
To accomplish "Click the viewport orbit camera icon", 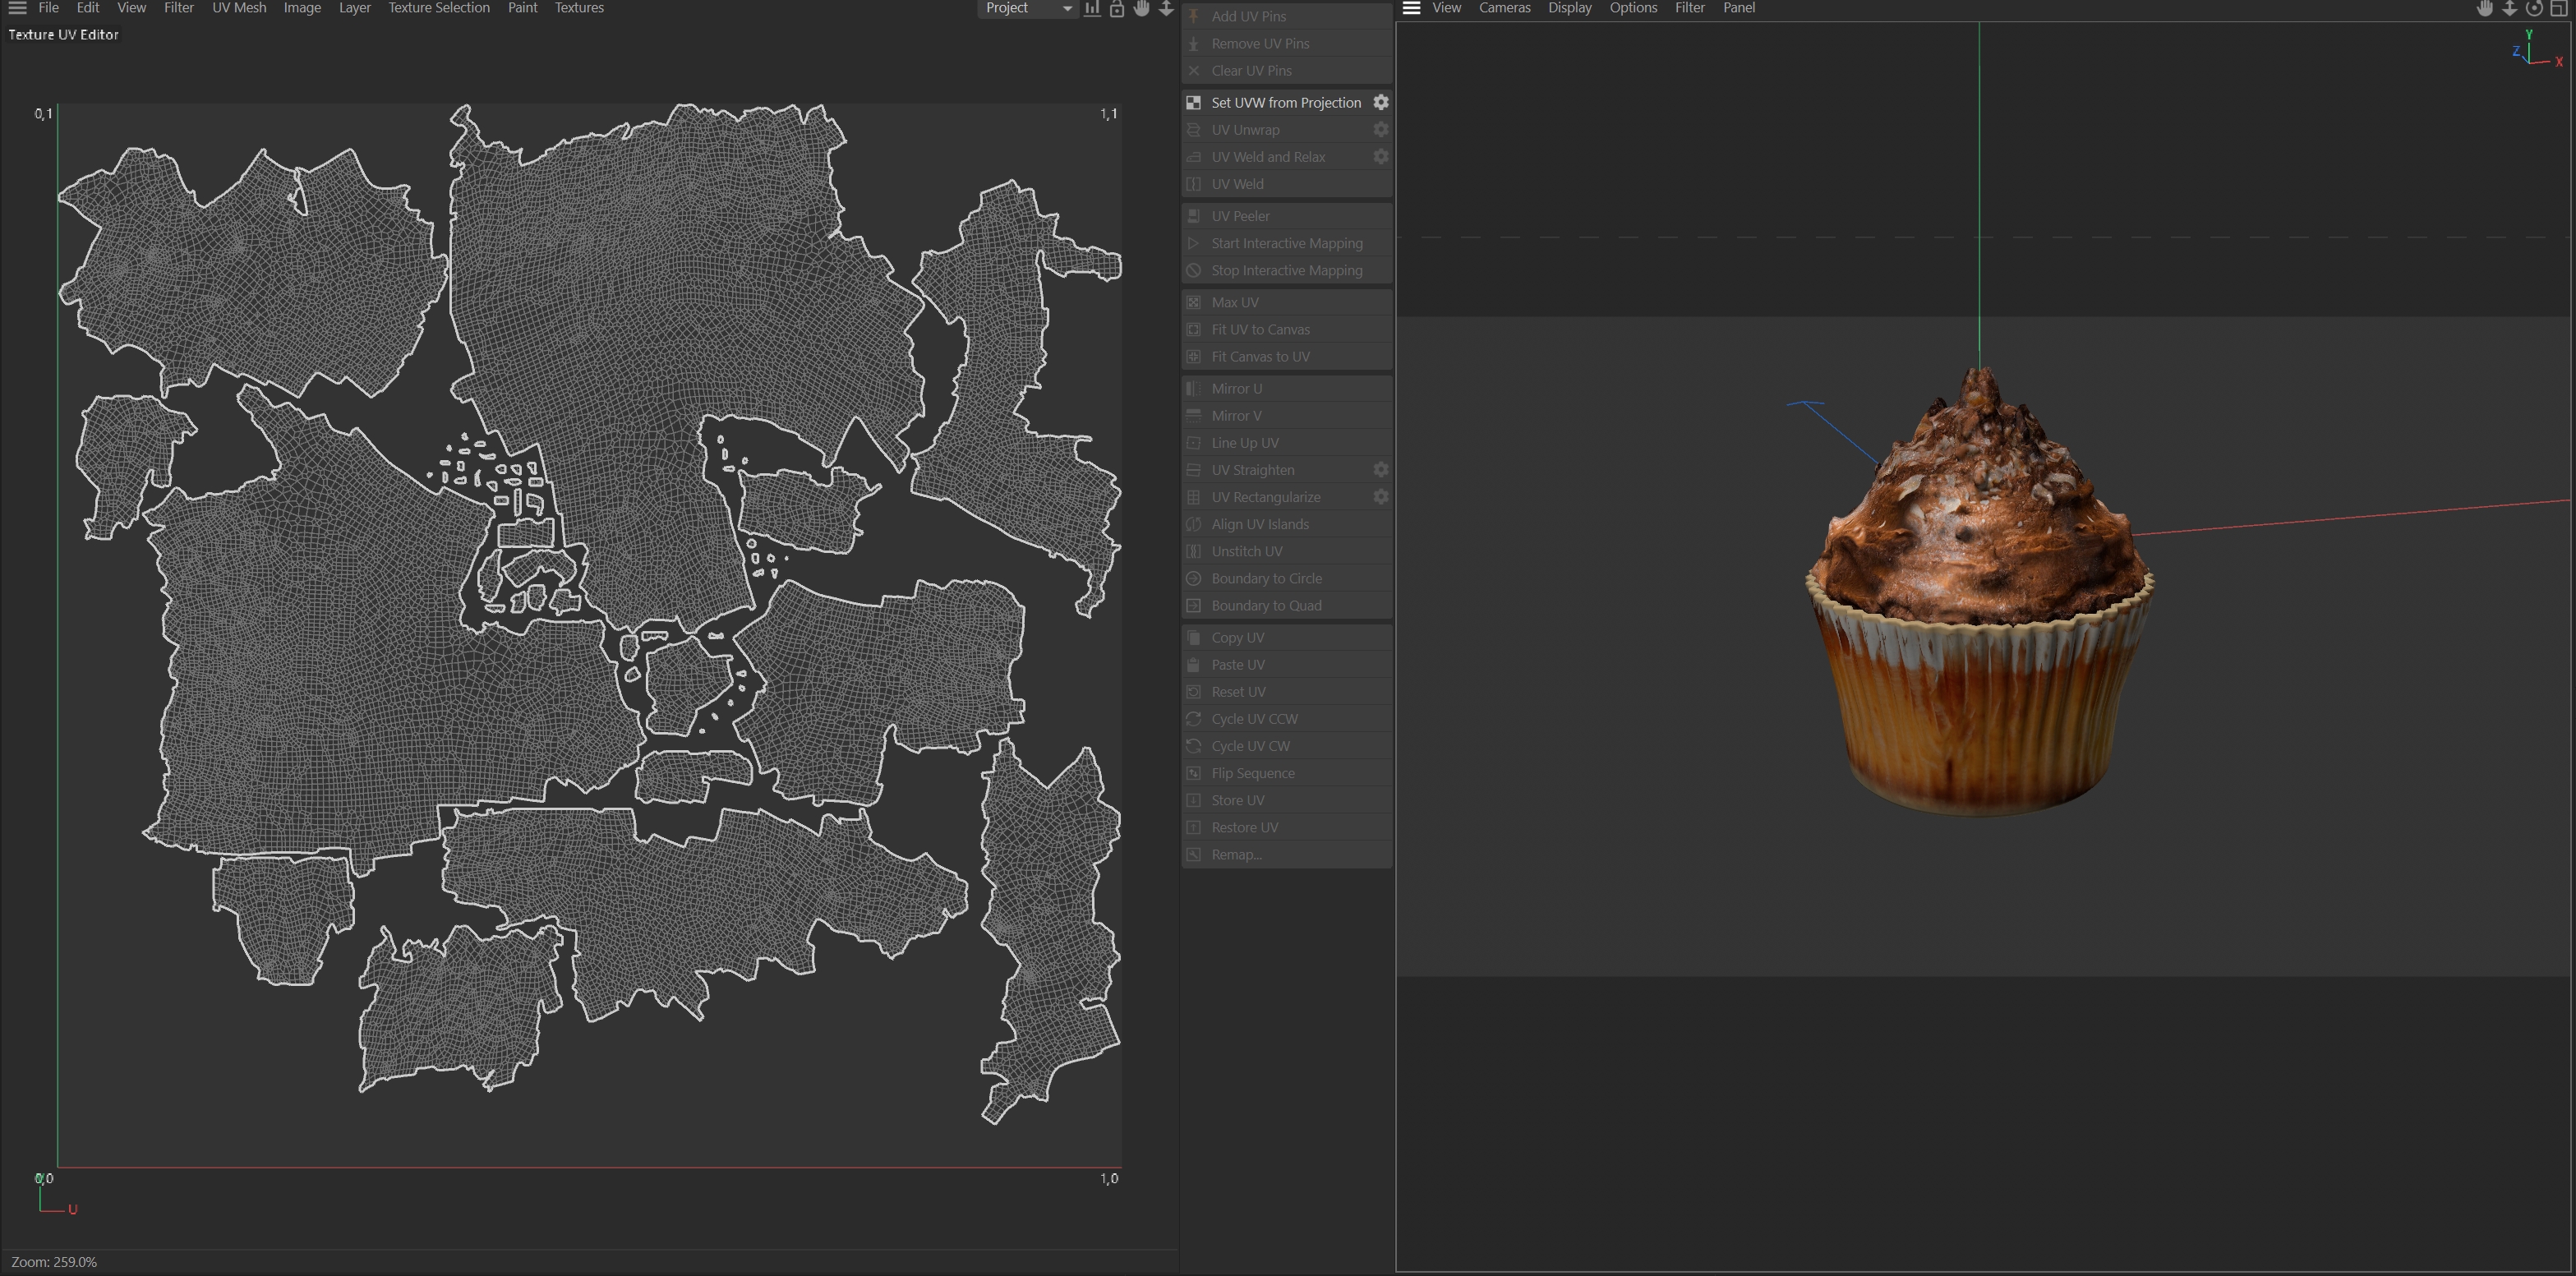I will pos(2534,8).
